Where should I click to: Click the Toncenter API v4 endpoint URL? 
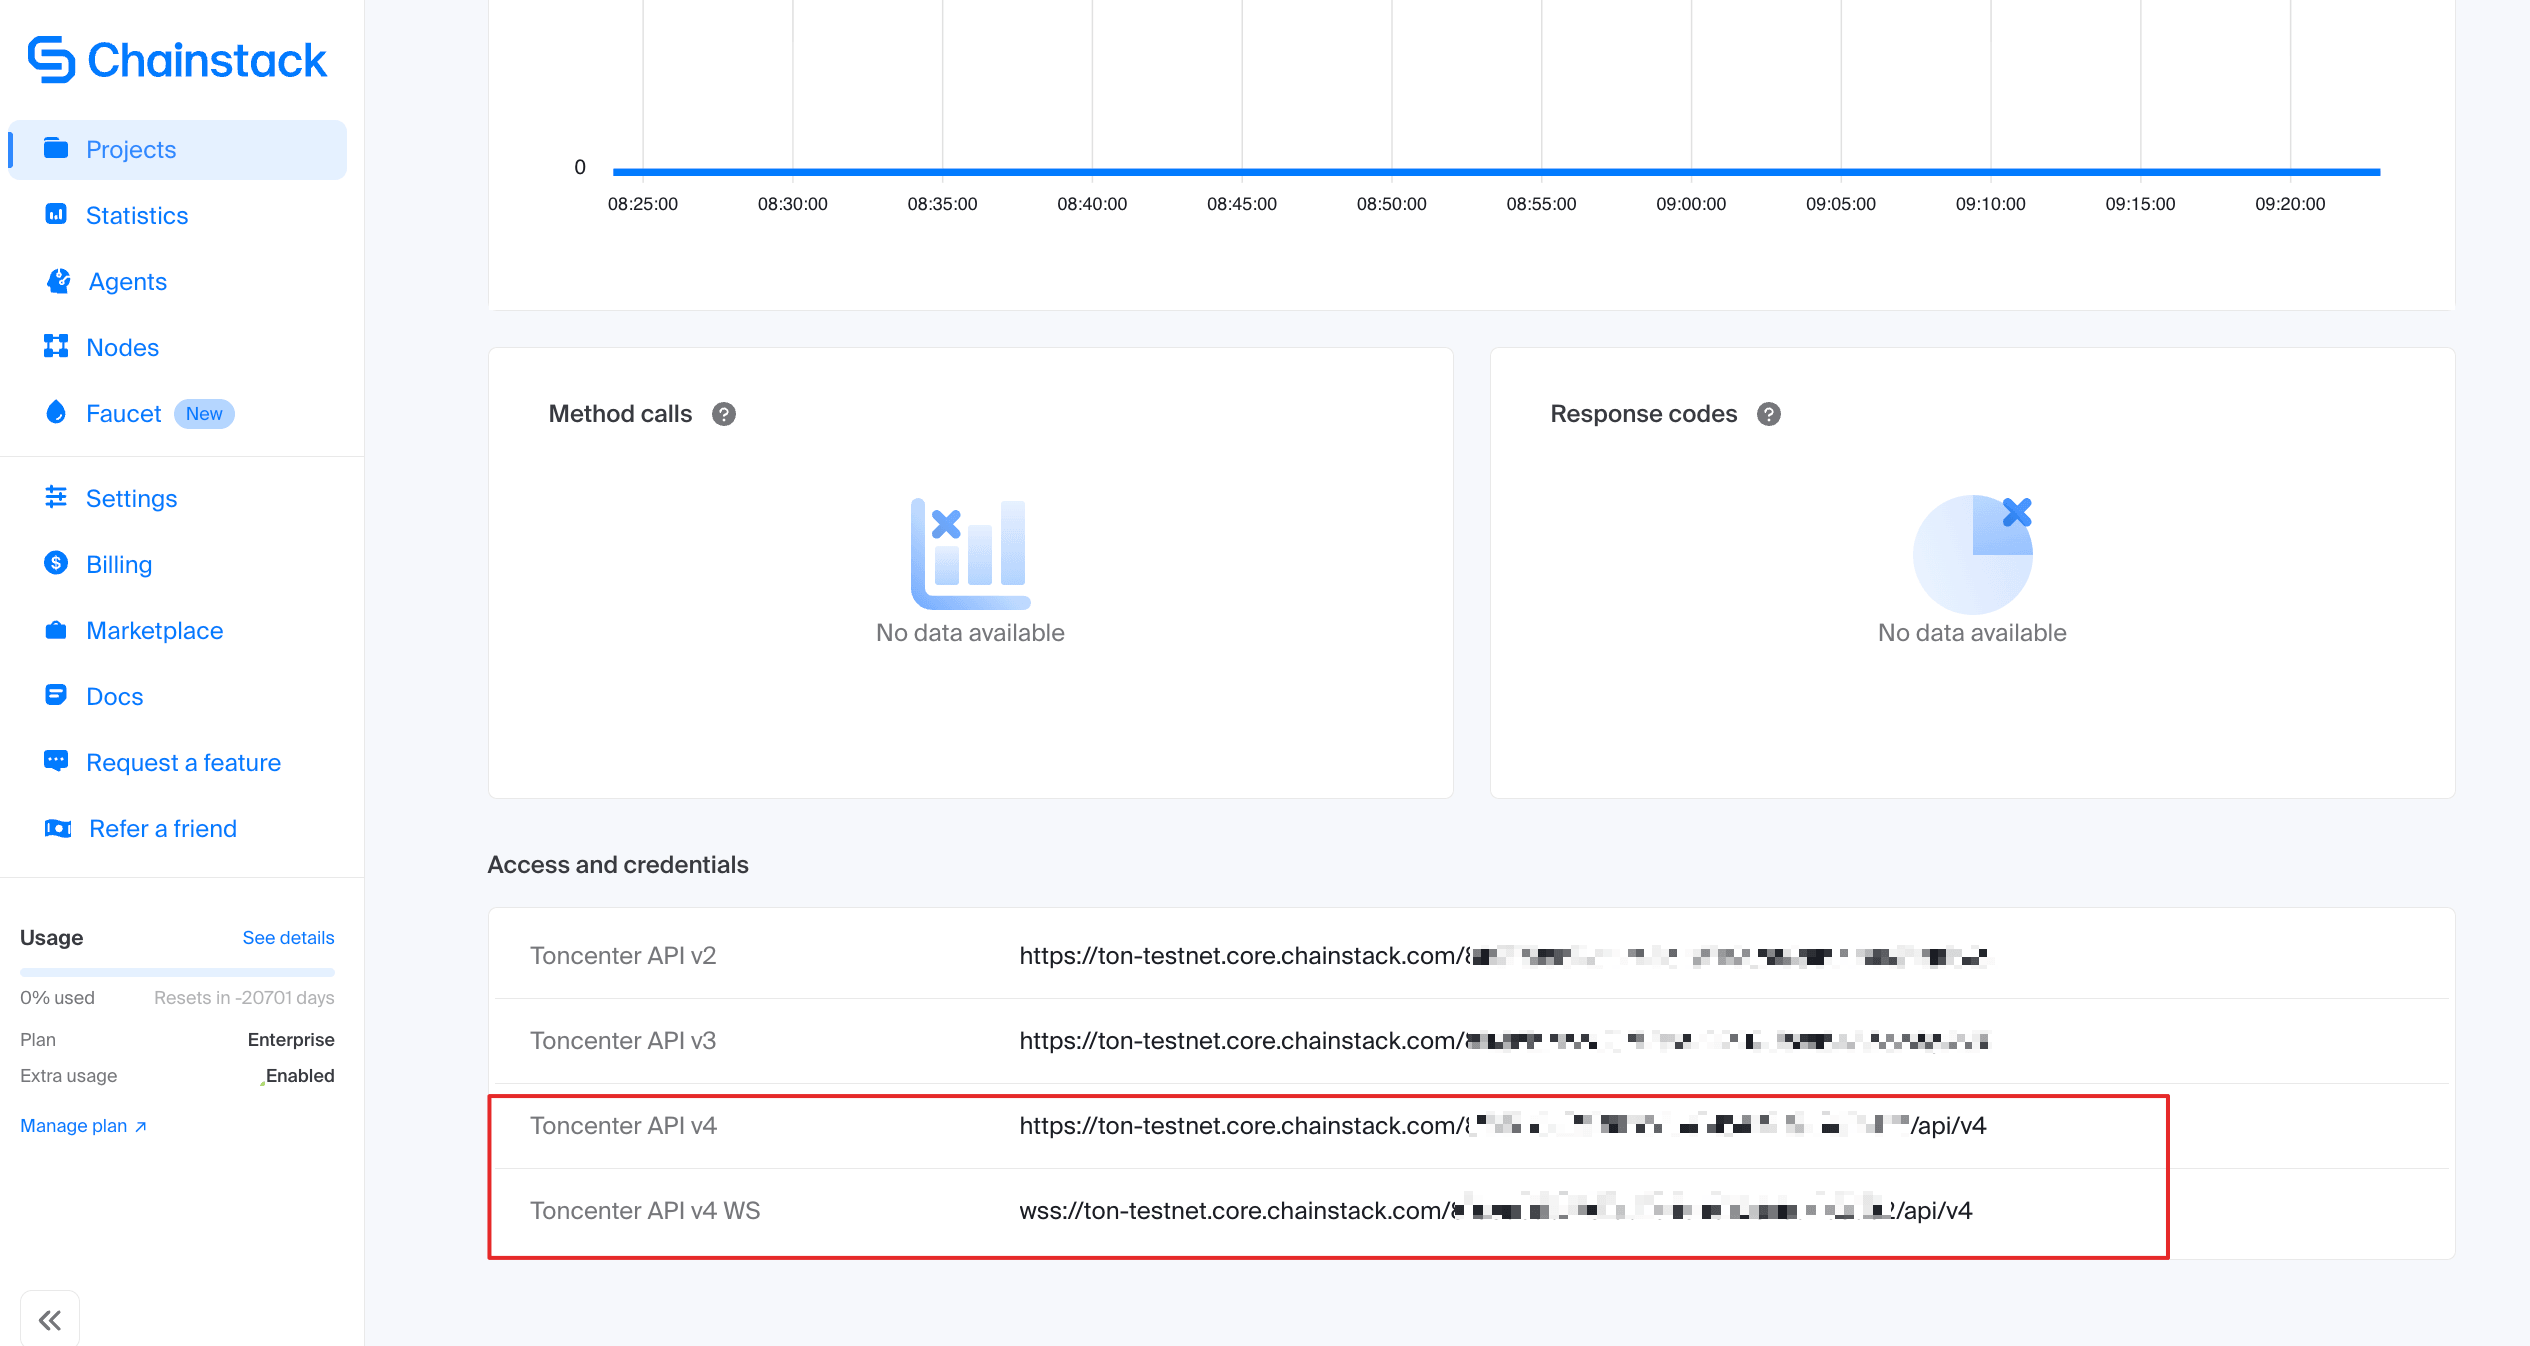[x=1503, y=1125]
